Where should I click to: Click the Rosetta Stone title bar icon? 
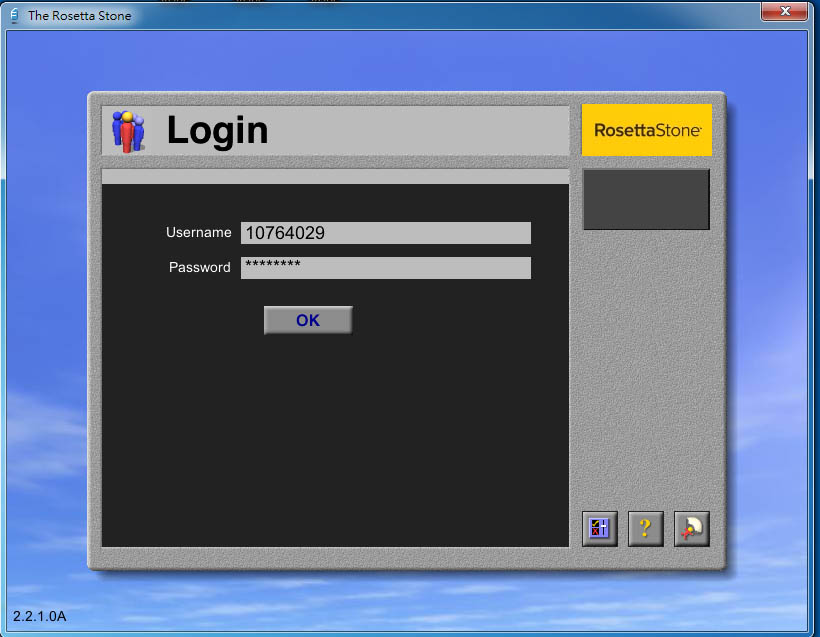14,16
